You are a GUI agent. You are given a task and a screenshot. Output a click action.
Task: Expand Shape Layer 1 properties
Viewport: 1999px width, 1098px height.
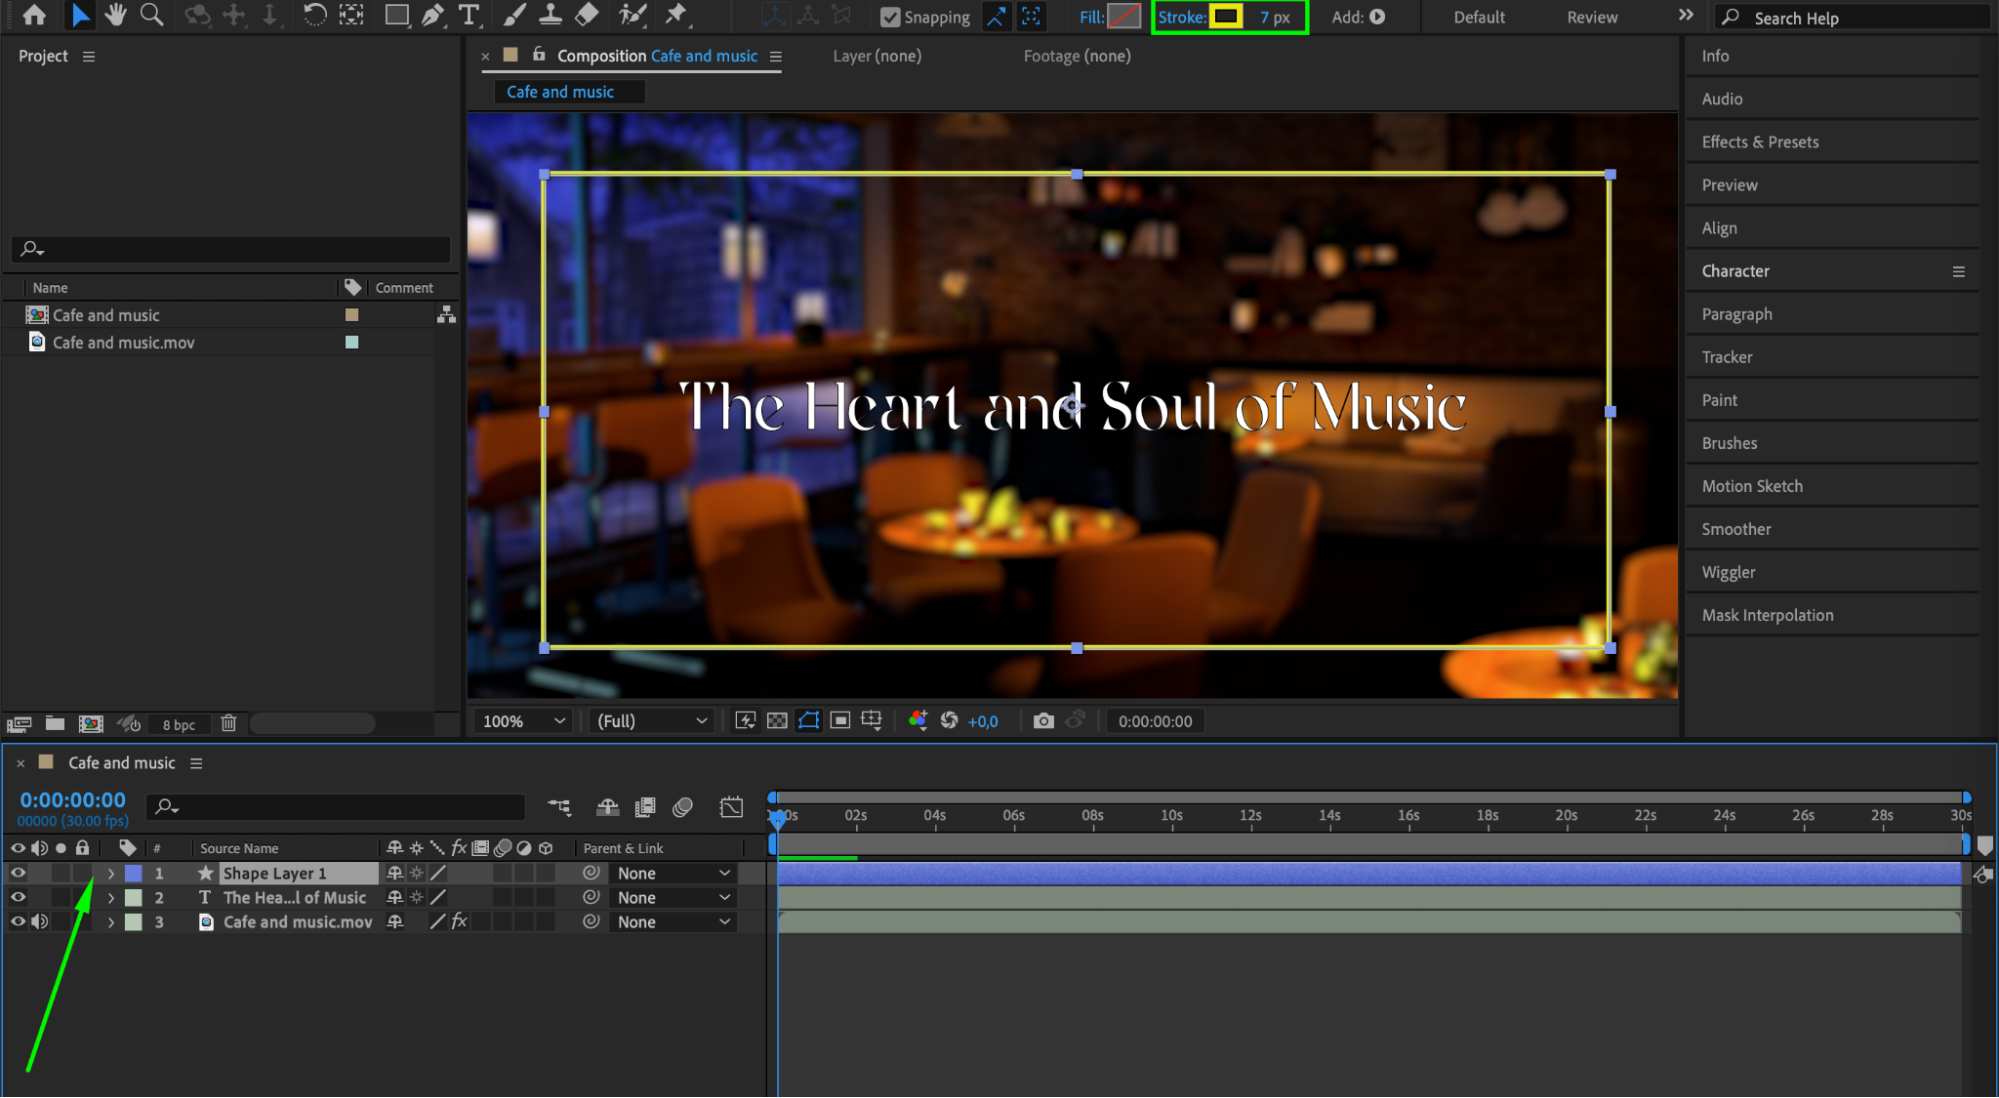111,873
